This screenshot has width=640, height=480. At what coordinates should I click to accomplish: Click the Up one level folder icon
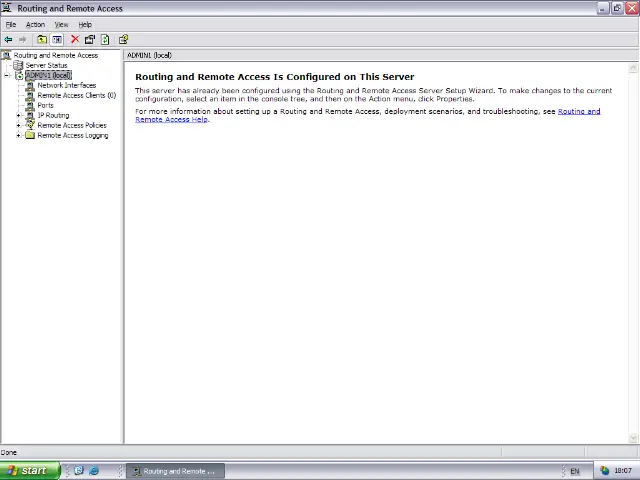point(42,39)
